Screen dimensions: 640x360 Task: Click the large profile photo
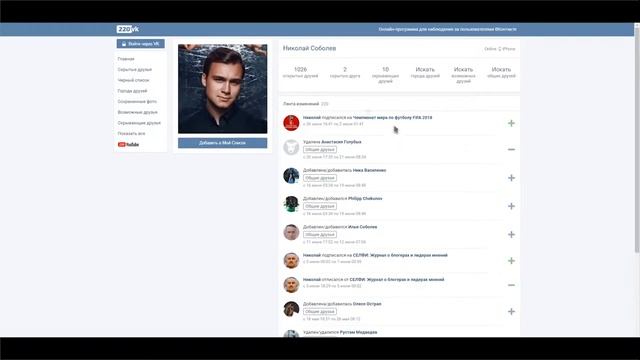pyautogui.click(x=222, y=89)
